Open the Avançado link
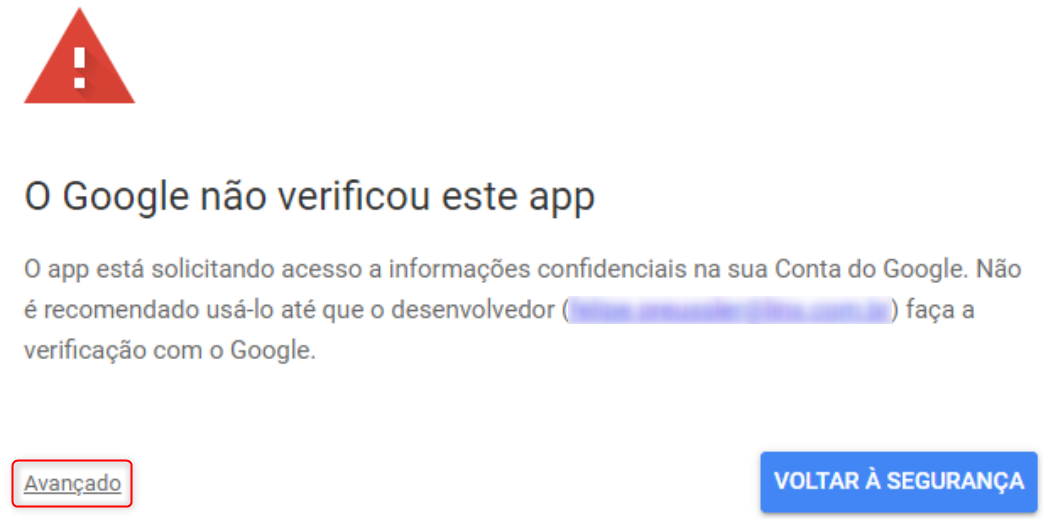Screen dimensions: 1043x519 (x=73, y=484)
